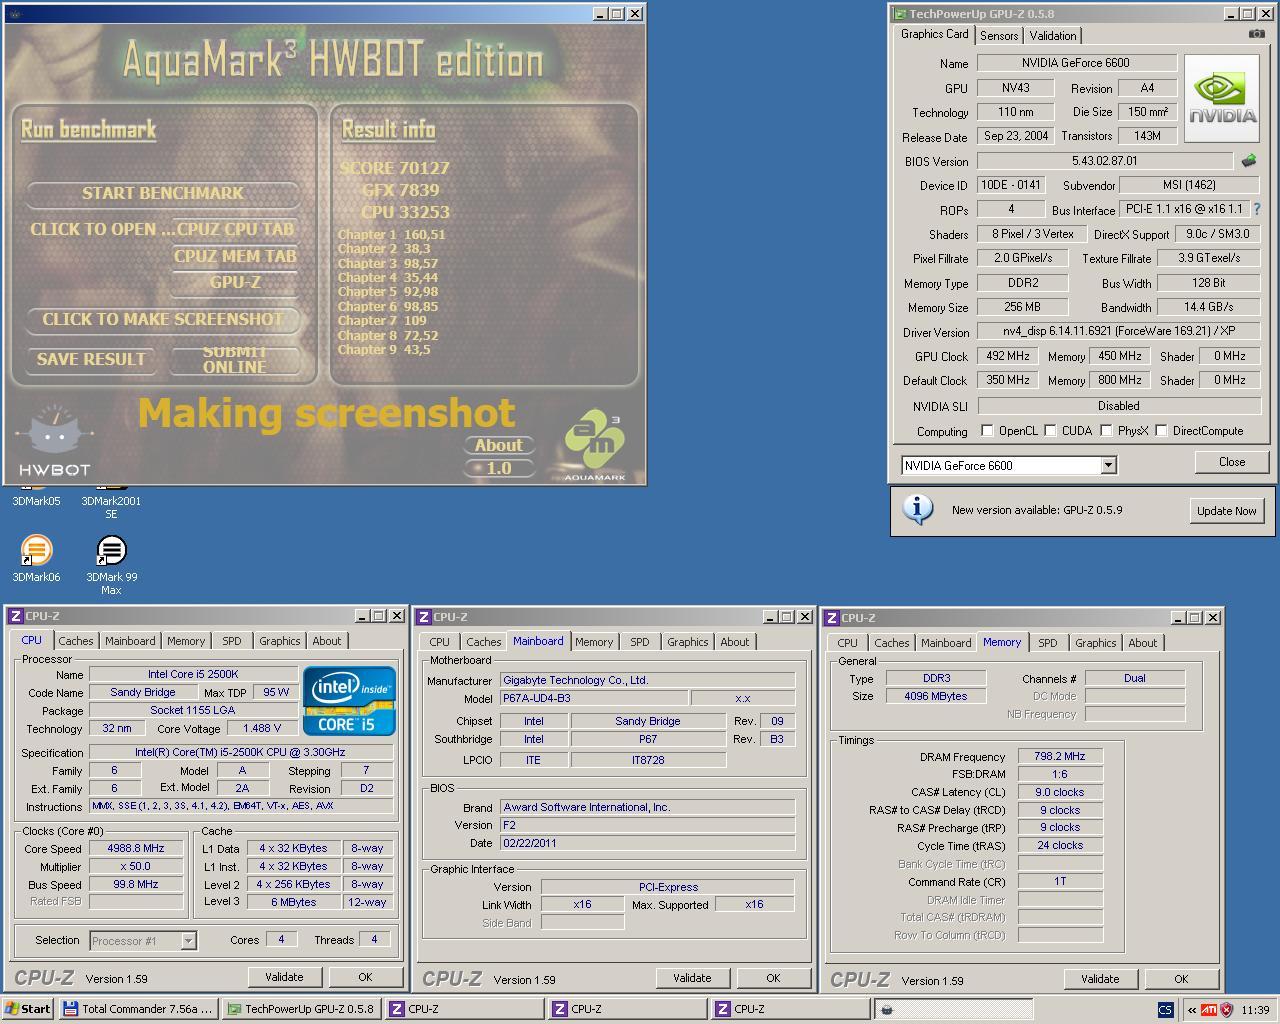This screenshot has width=1280, height=1024.
Task: Click CPUZ CPU TAB button in AquaMark
Action: 236,229
